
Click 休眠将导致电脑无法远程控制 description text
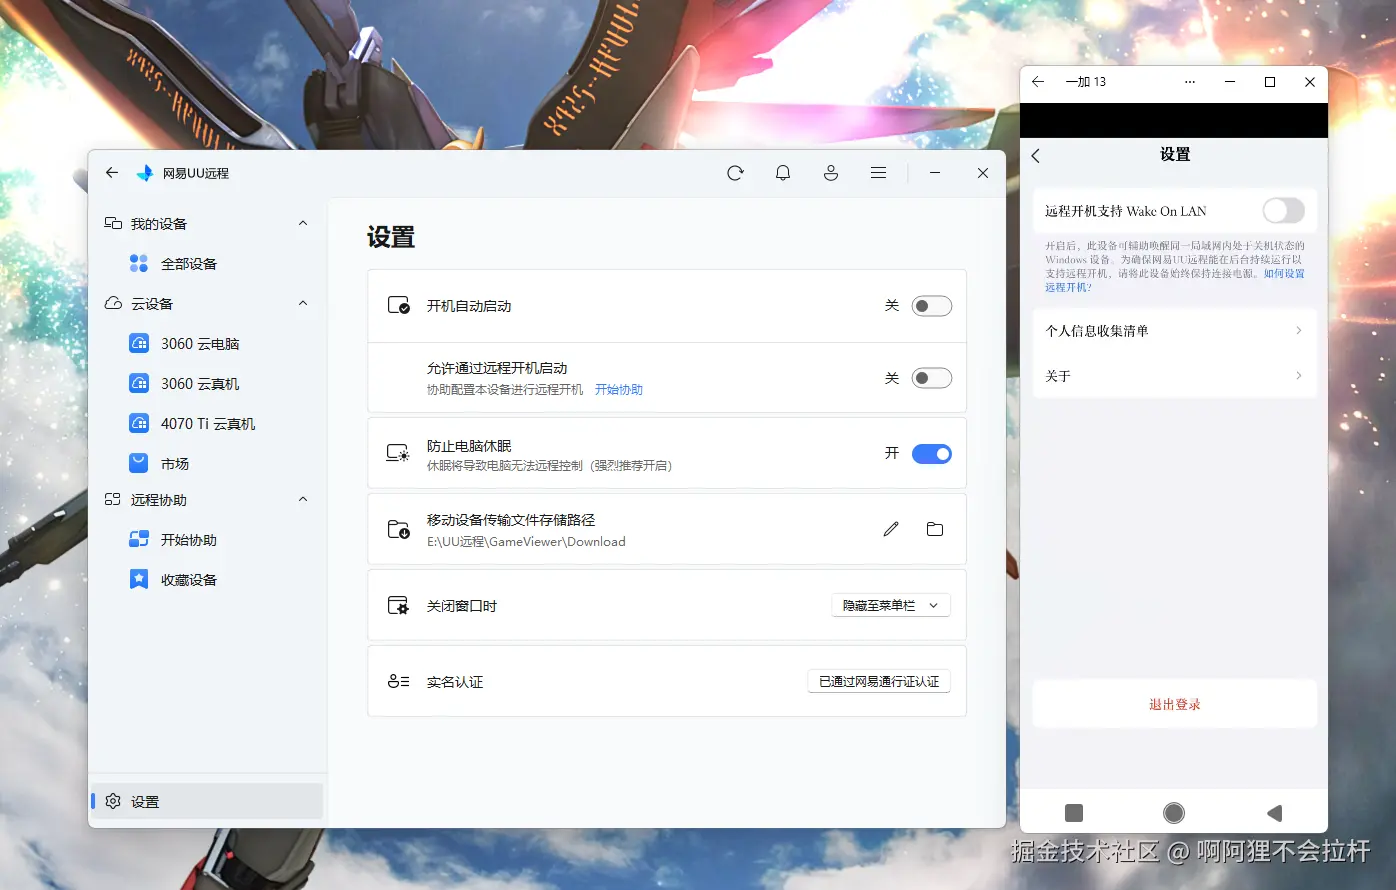pyautogui.click(x=549, y=466)
